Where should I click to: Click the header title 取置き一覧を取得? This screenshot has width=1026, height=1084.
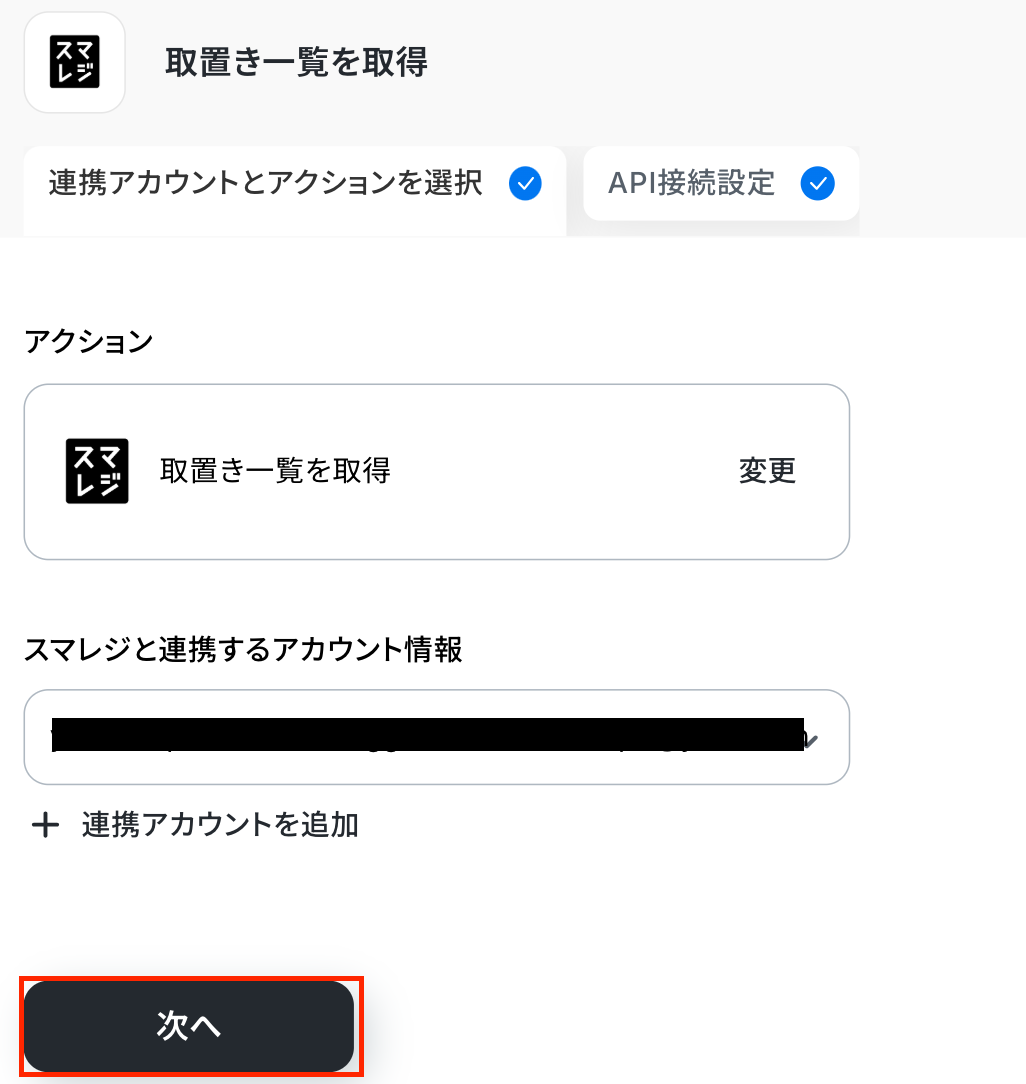(x=296, y=63)
